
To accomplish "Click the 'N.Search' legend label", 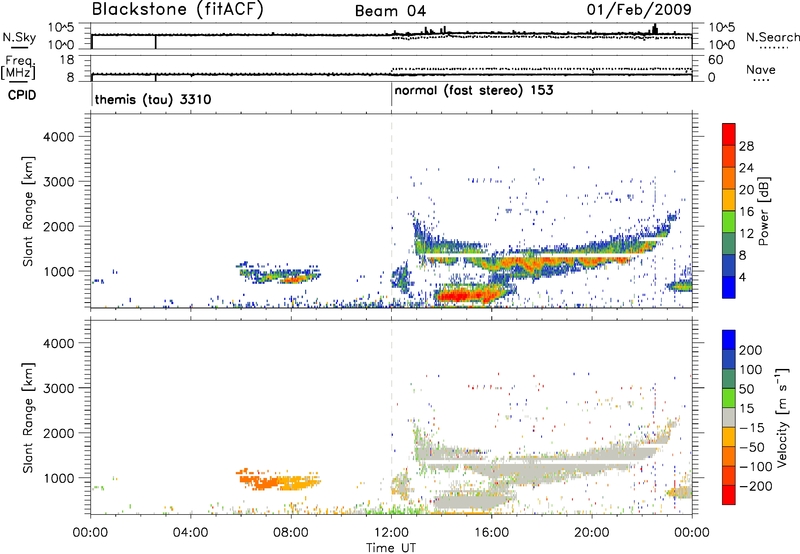I will [x=772, y=37].
